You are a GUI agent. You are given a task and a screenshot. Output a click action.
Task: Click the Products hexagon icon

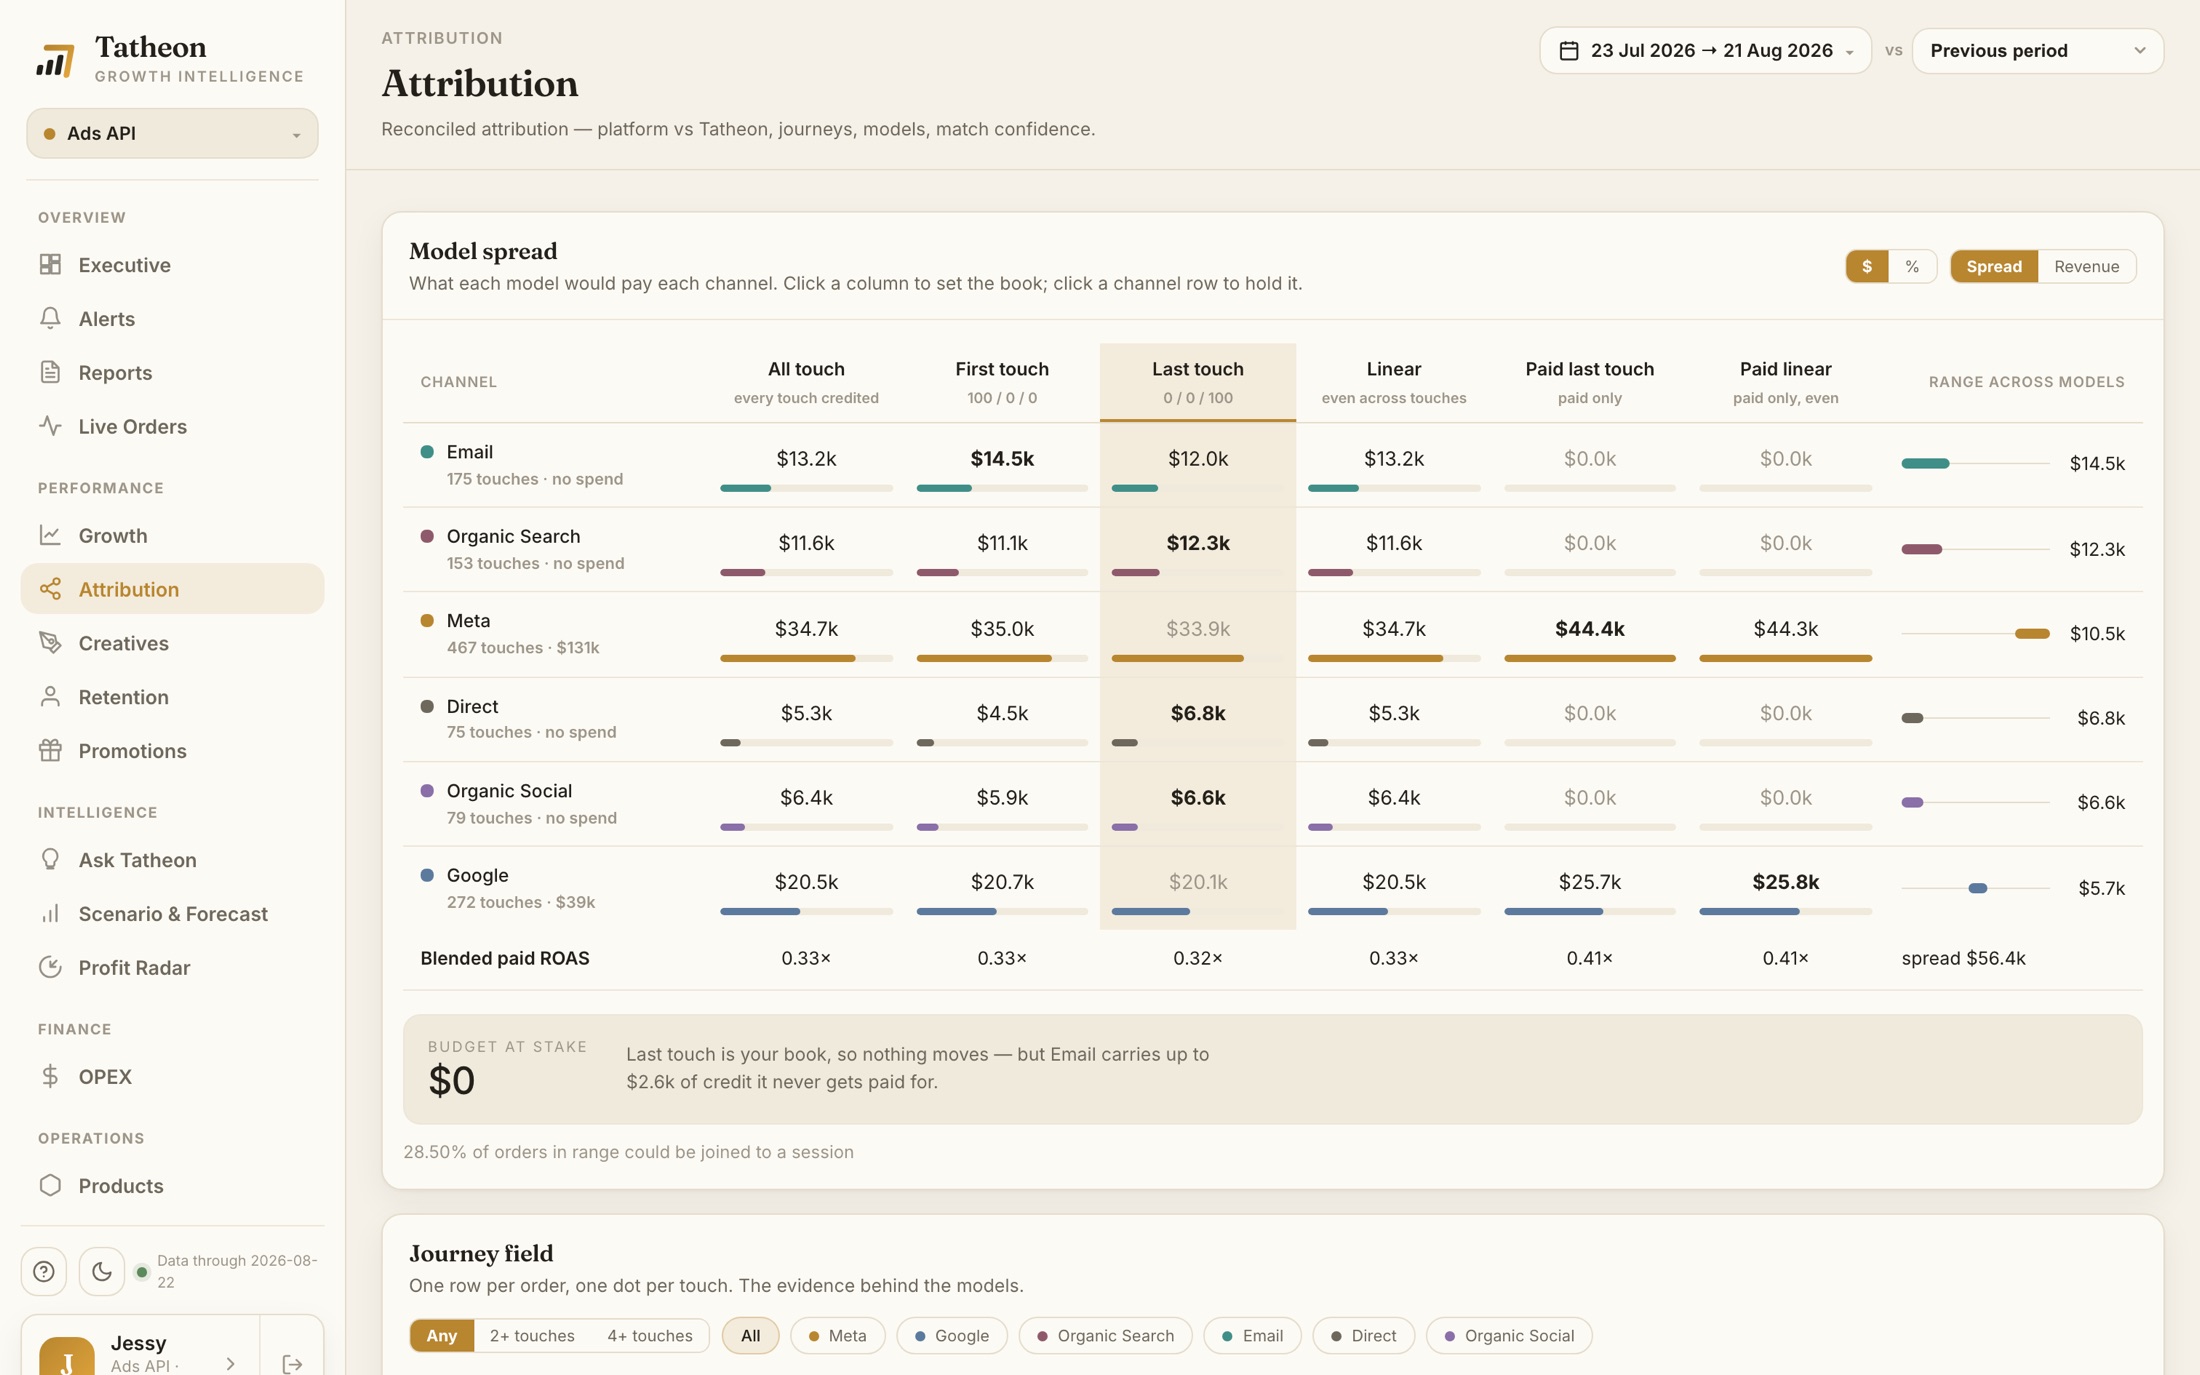50,1185
